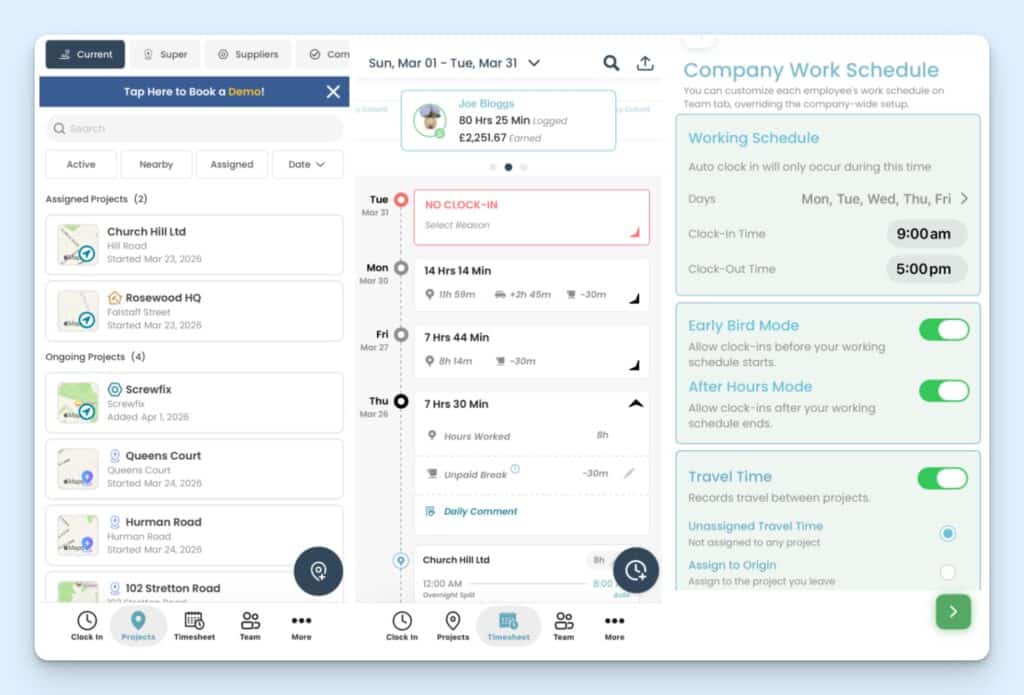Turn off the Travel Time toggle
Screen dimensions: 1024x695
tap(943, 478)
